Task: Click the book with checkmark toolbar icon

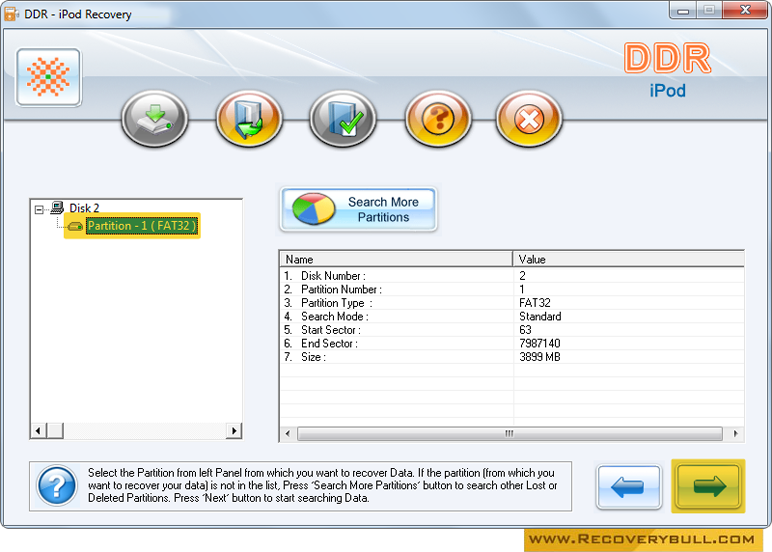Action: [343, 119]
